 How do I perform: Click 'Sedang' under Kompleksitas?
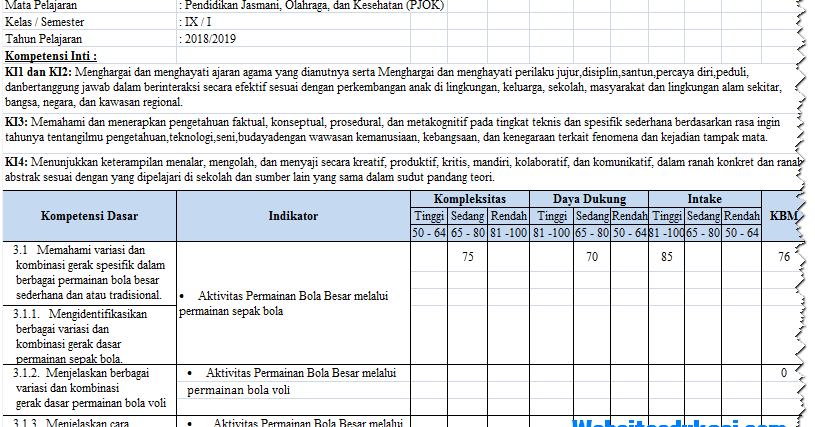pyautogui.click(x=467, y=216)
